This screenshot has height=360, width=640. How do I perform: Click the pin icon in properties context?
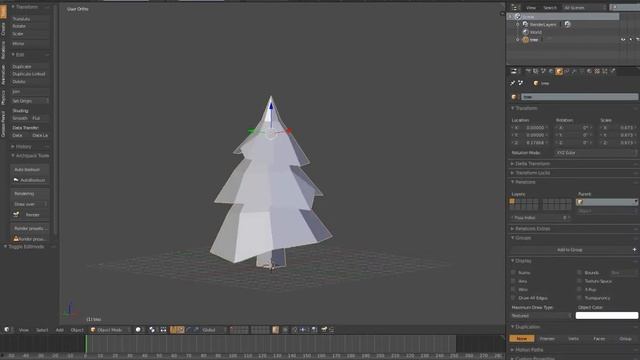point(513,83)
